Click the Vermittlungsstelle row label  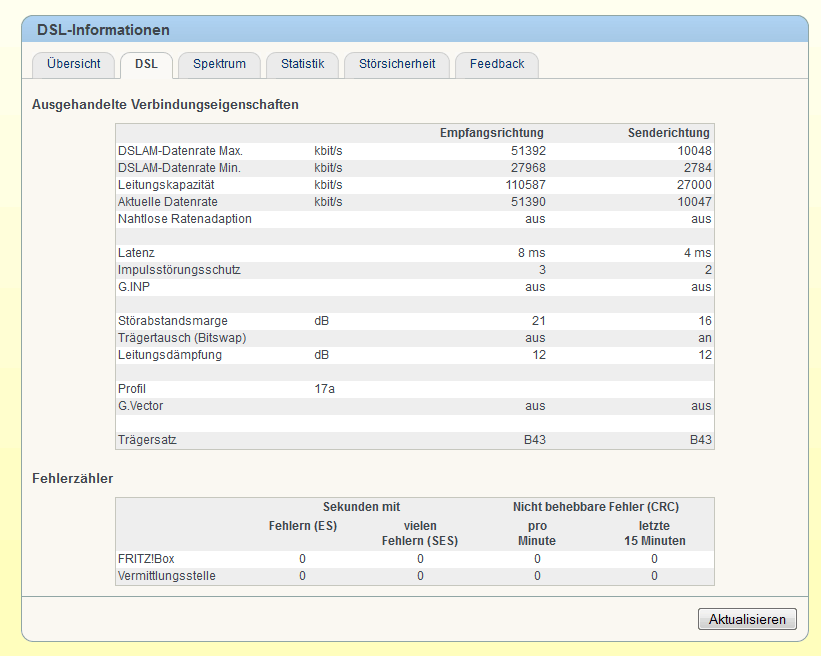167,576
